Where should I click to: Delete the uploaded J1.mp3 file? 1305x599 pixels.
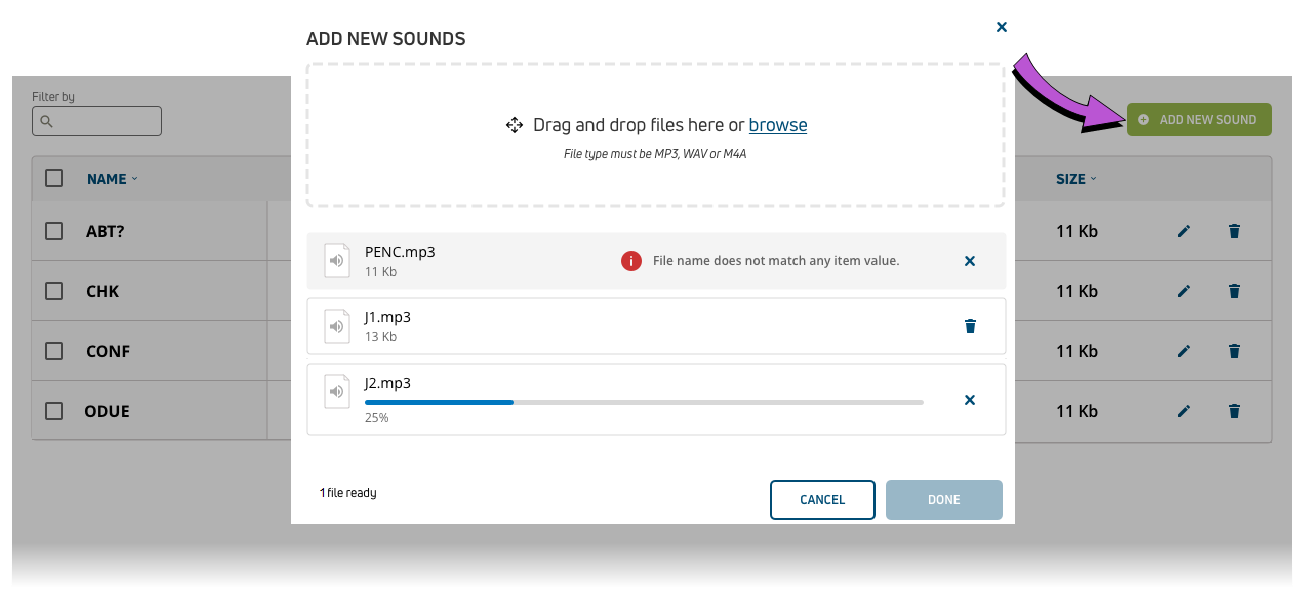[970, 326]
